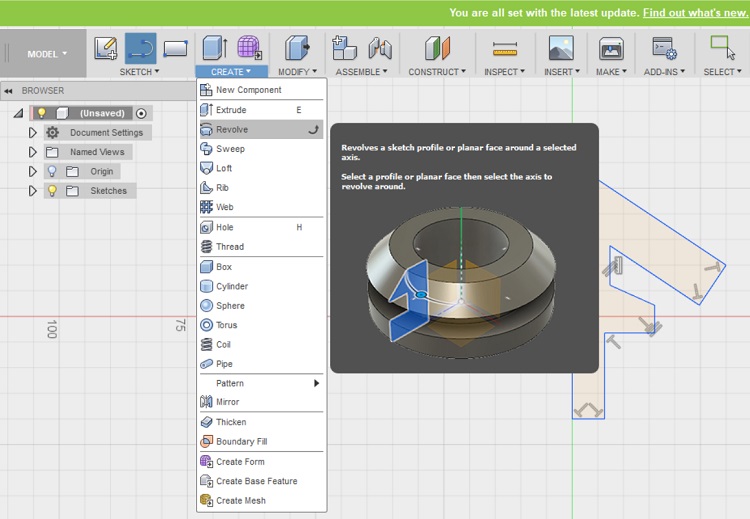Viewport: 750px width, 519px height.
Task: Choose New Component from Create menu
Action: pos(262,89)
